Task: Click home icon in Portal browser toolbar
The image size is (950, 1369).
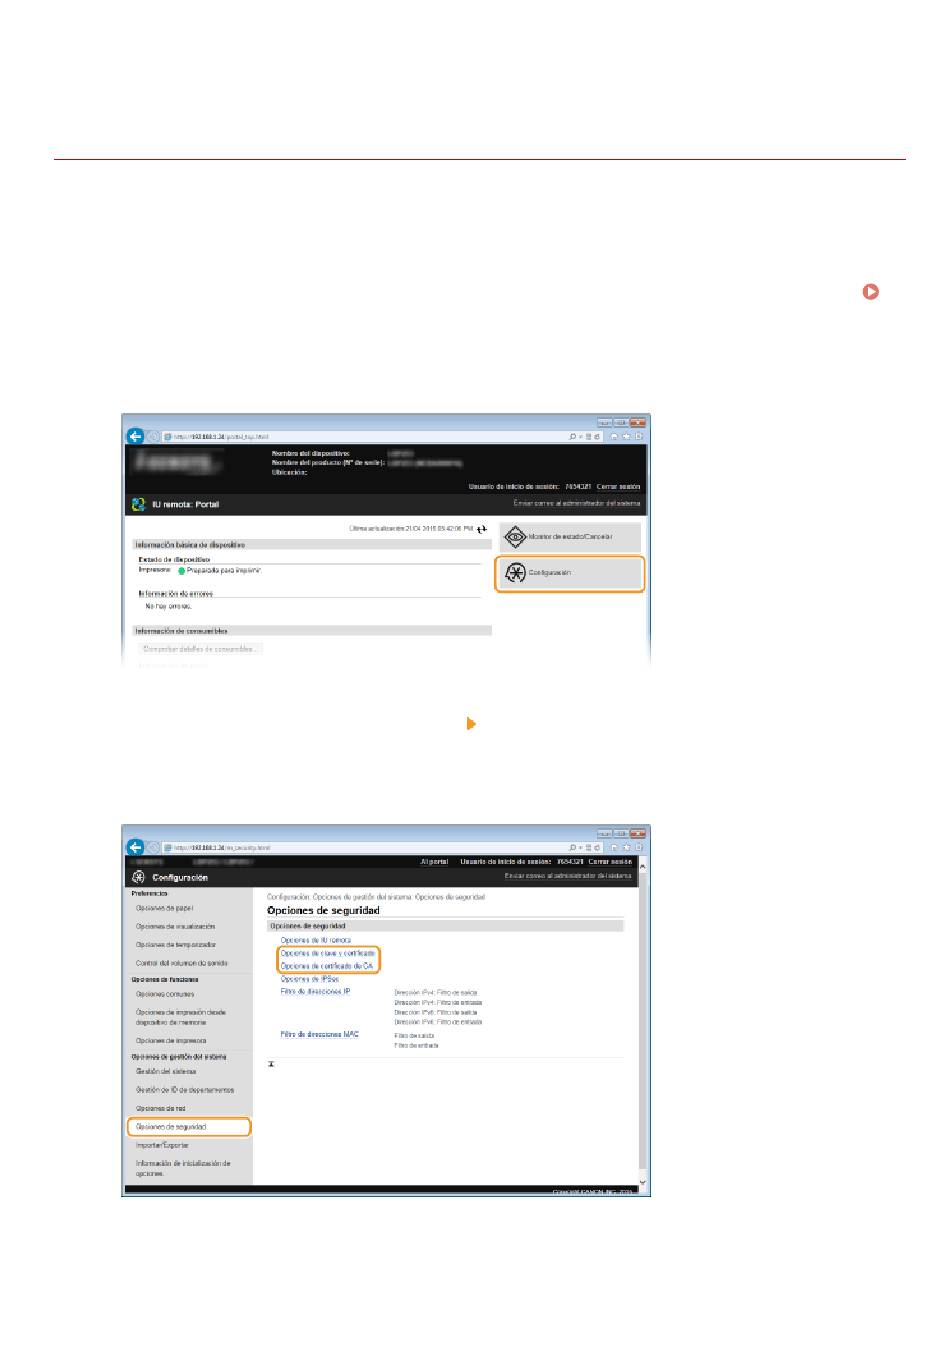Action: tap(616, 437)
